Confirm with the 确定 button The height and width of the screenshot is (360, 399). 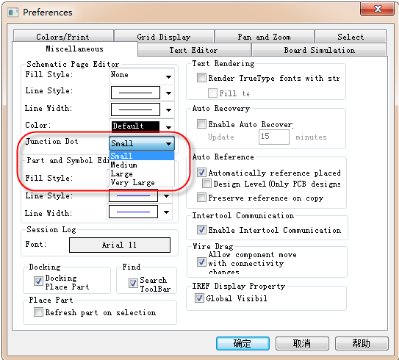click(243, 343)
